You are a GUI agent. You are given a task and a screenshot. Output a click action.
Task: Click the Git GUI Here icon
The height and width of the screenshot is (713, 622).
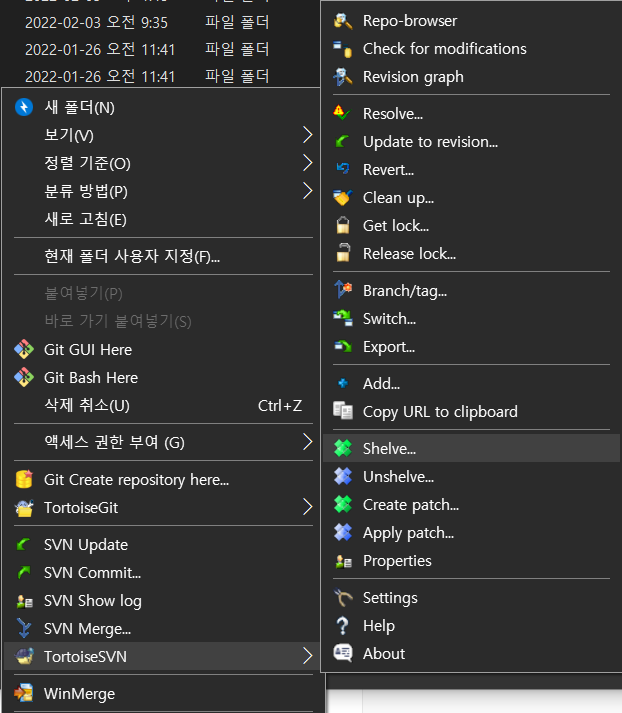(24, 349)
